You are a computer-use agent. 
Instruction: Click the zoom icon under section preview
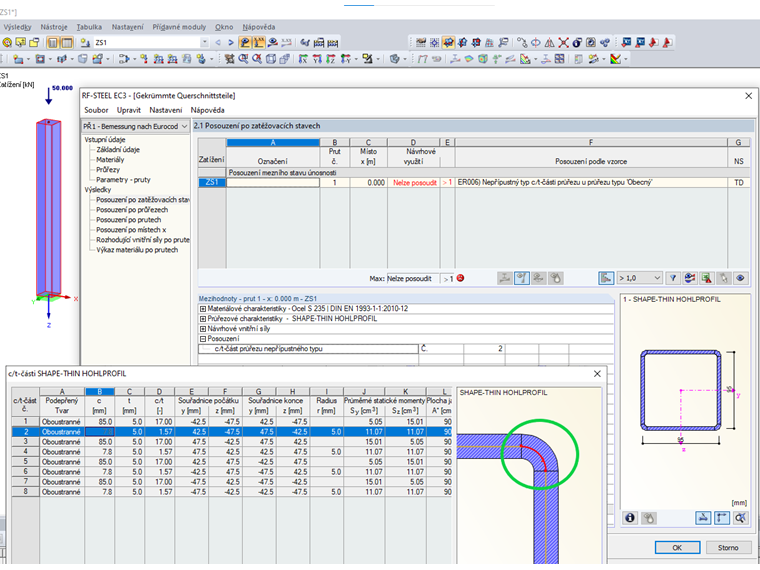(740, 518)
